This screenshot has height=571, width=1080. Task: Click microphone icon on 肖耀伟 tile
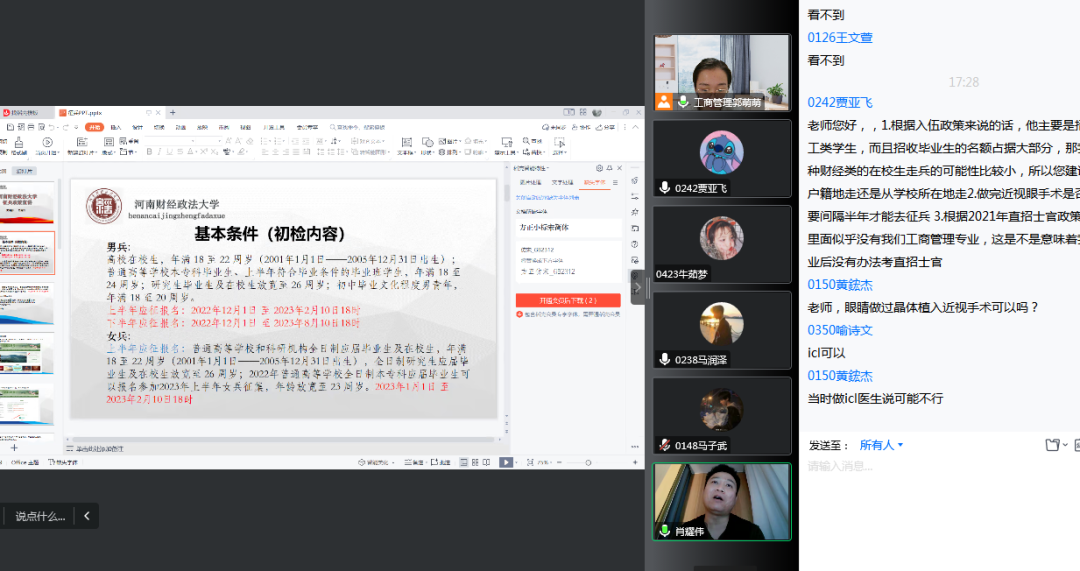(664, 531)
